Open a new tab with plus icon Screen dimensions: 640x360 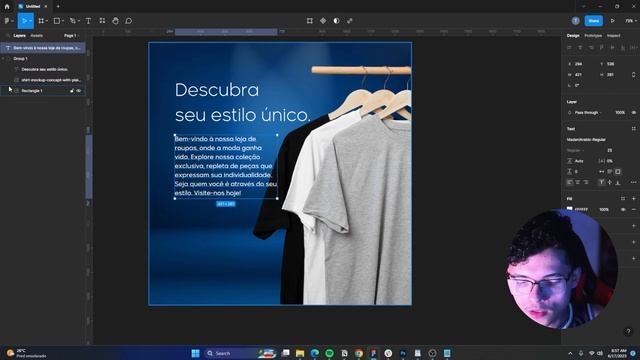coord(58,7)
